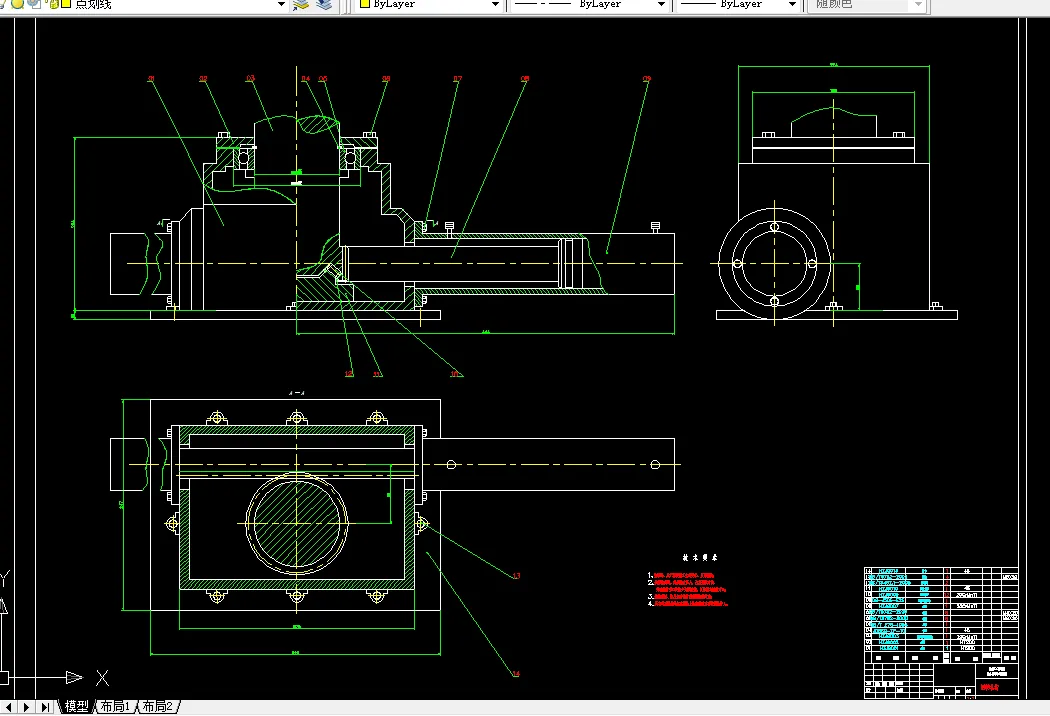Switch to the 模型 tab
The height and width of the screenshot is (716, 1050).
click(x=77, y=707)
